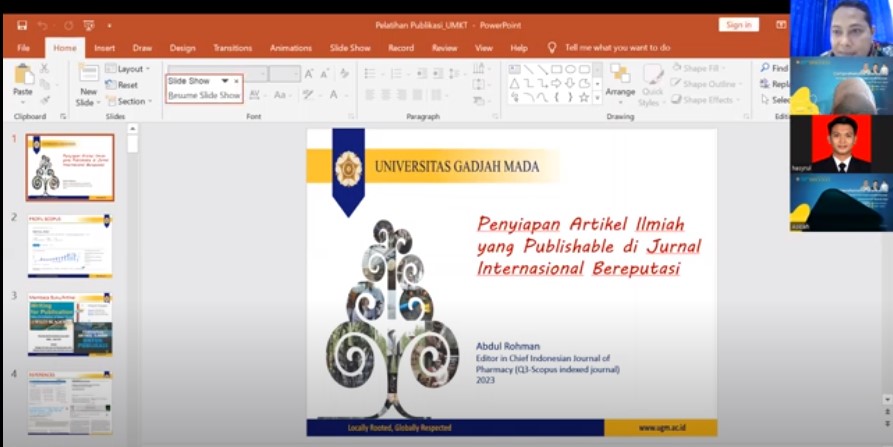Image resolution: width=893 pixels, height=447 pixels.
Task: Select the star shape in shapes gallery
Action: click(583, 98)
